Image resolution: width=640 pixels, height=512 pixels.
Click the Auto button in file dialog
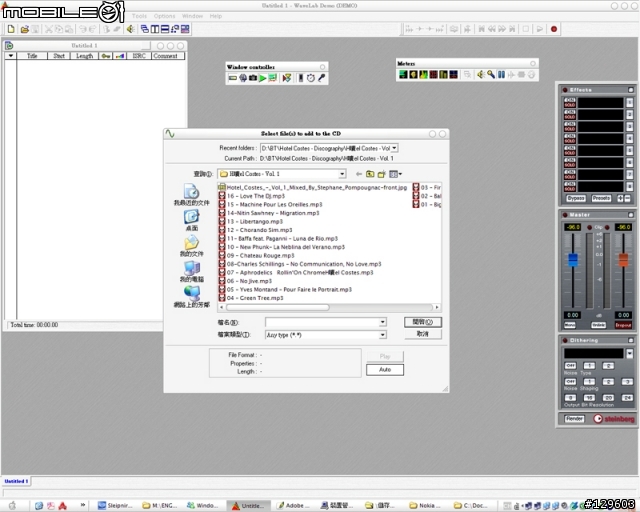point(385,370)
